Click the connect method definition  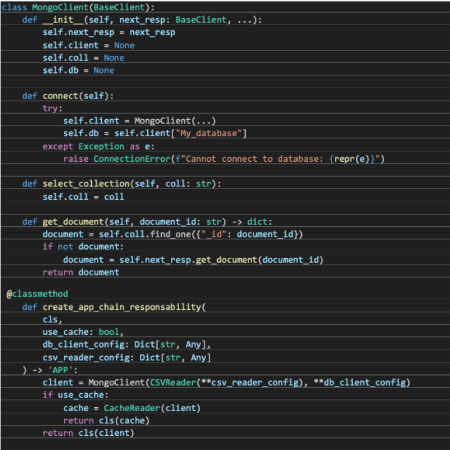[x=68, y=96]
